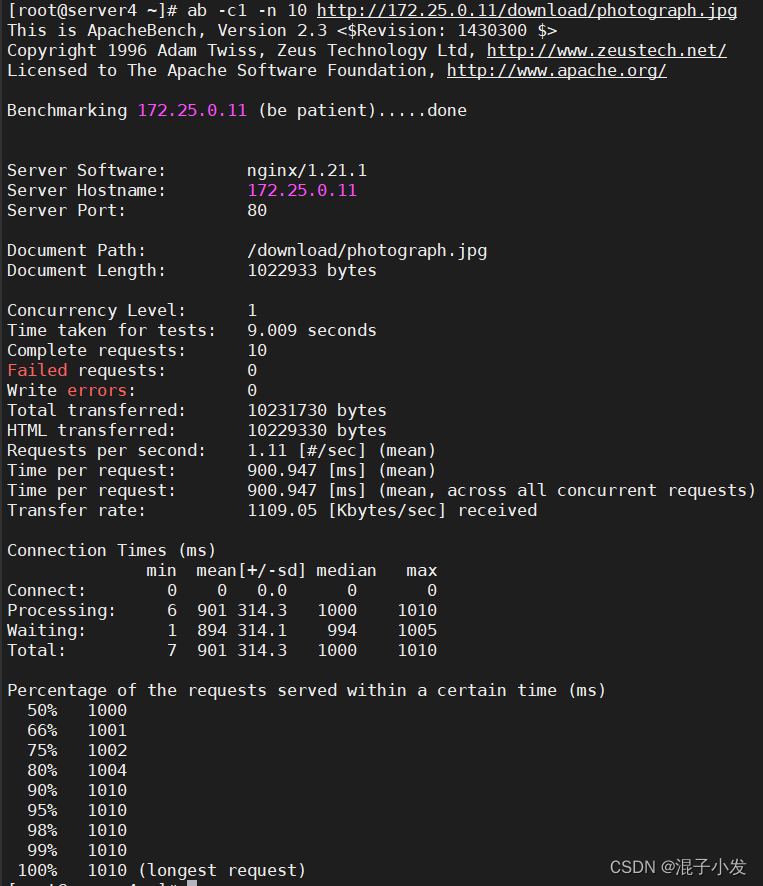Click the red word Failed
This screenshot has height=886, width=763.
[x=37, y=371]
